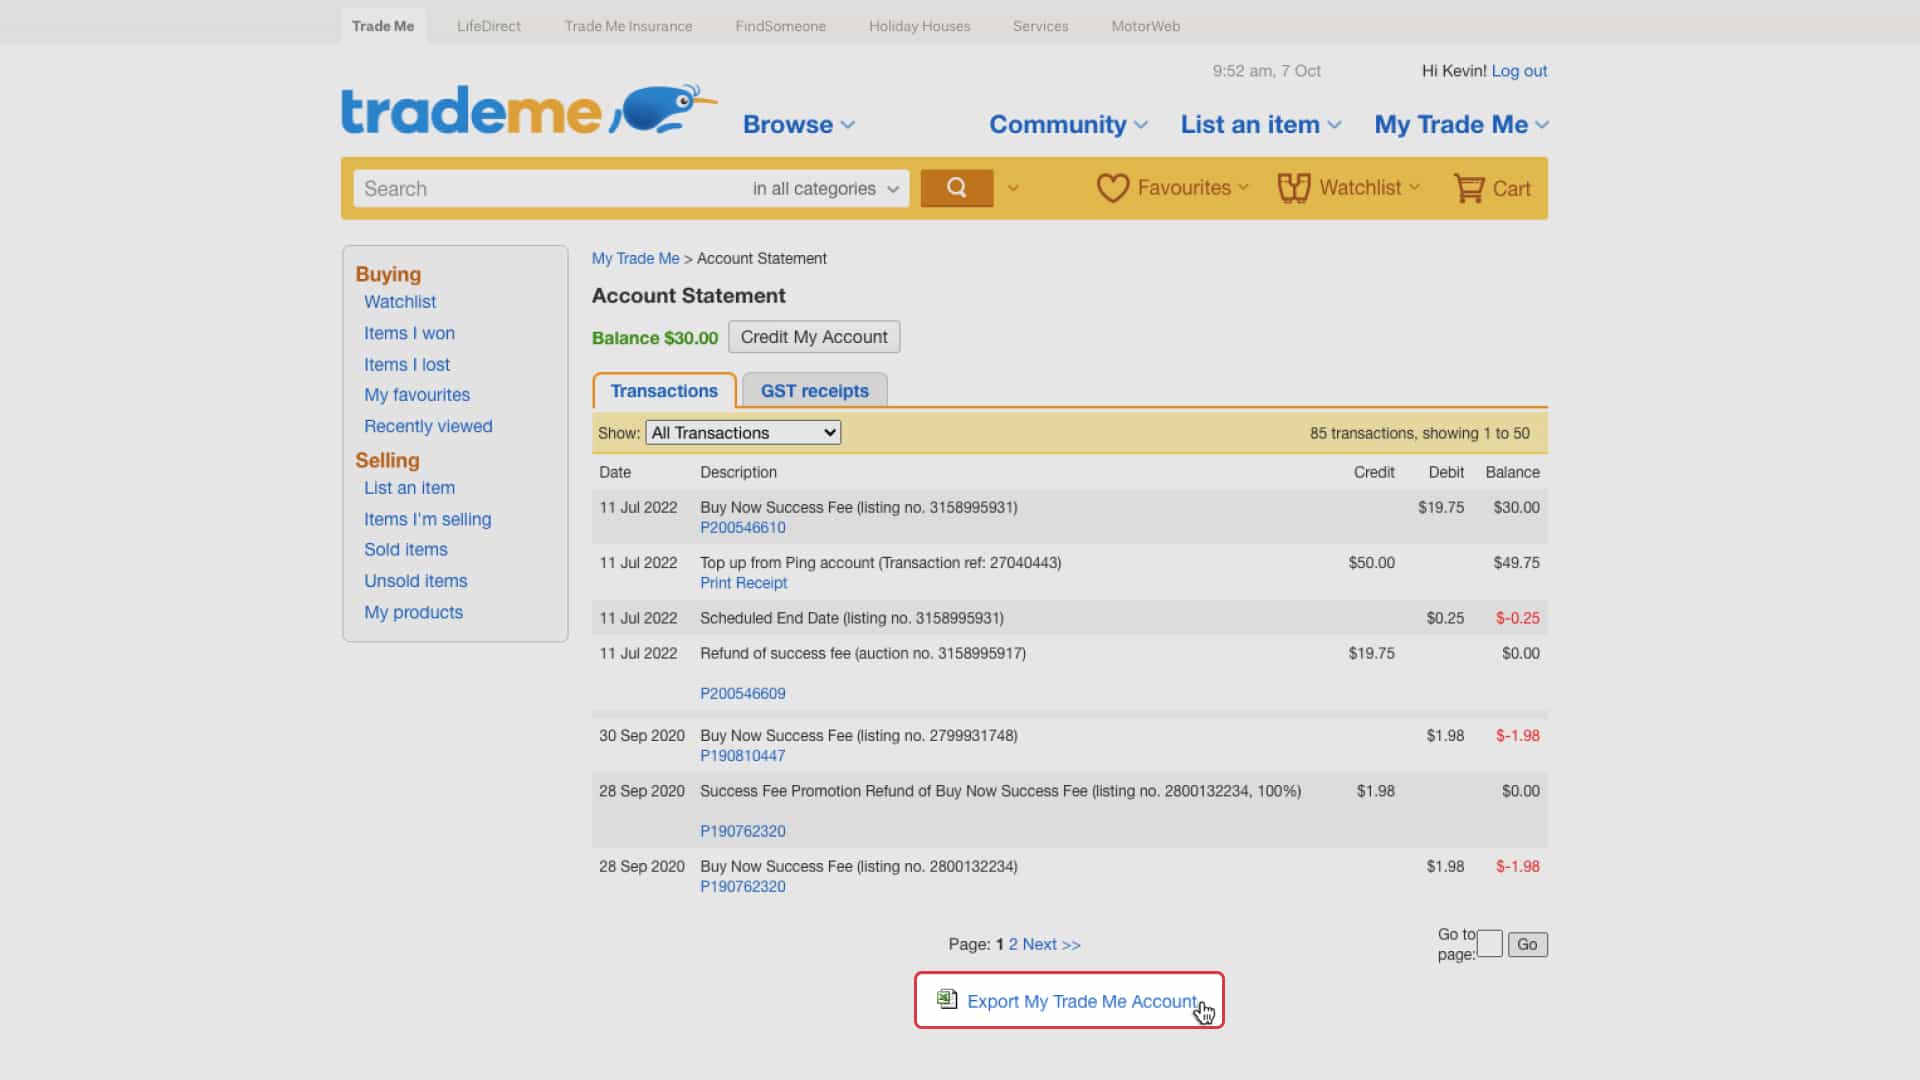Click the Excel export icon
Screen dimensions: 1920x1080
pyautogui.click(x=946, y=999)
